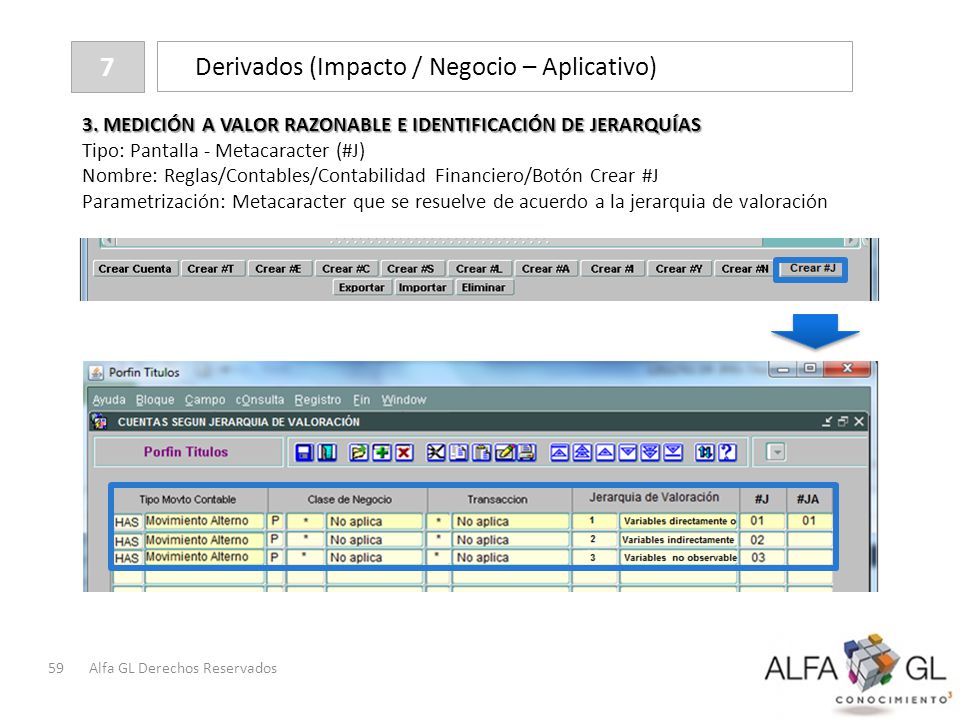Image resolution: width=960 pixels, height=720 pixels.
Task: Click the Jerarquia de Valoración cell showing 2
Action: 594,540
